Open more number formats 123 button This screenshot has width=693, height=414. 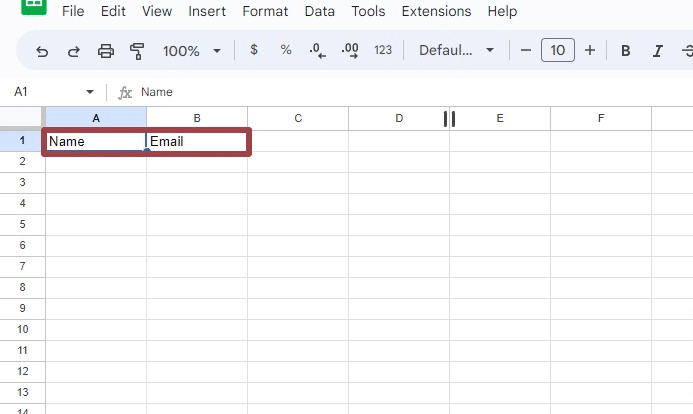pos(383,50)
